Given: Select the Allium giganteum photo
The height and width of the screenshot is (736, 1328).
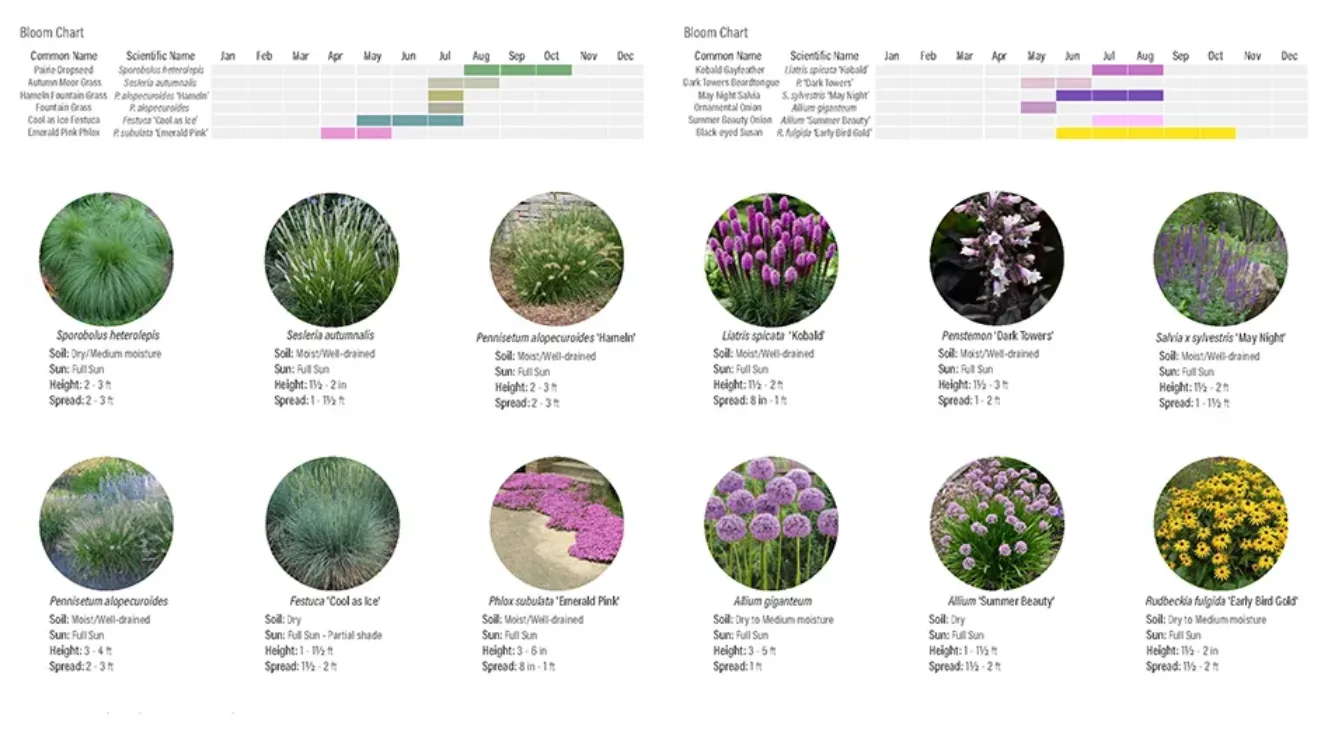Looking at the screenshot, I should coord(772,523).
